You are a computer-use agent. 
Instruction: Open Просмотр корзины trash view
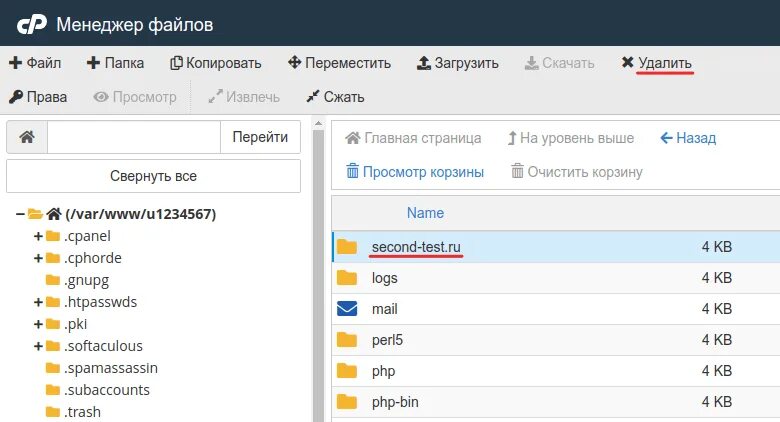point(414,172)
